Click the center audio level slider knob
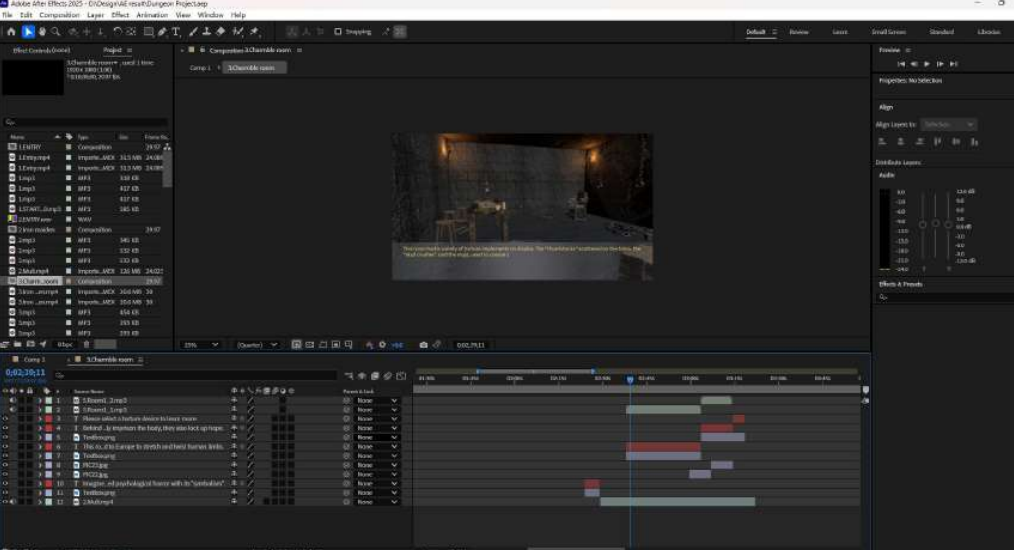This screenshot has width=1014, height=550. coord(935,223)
